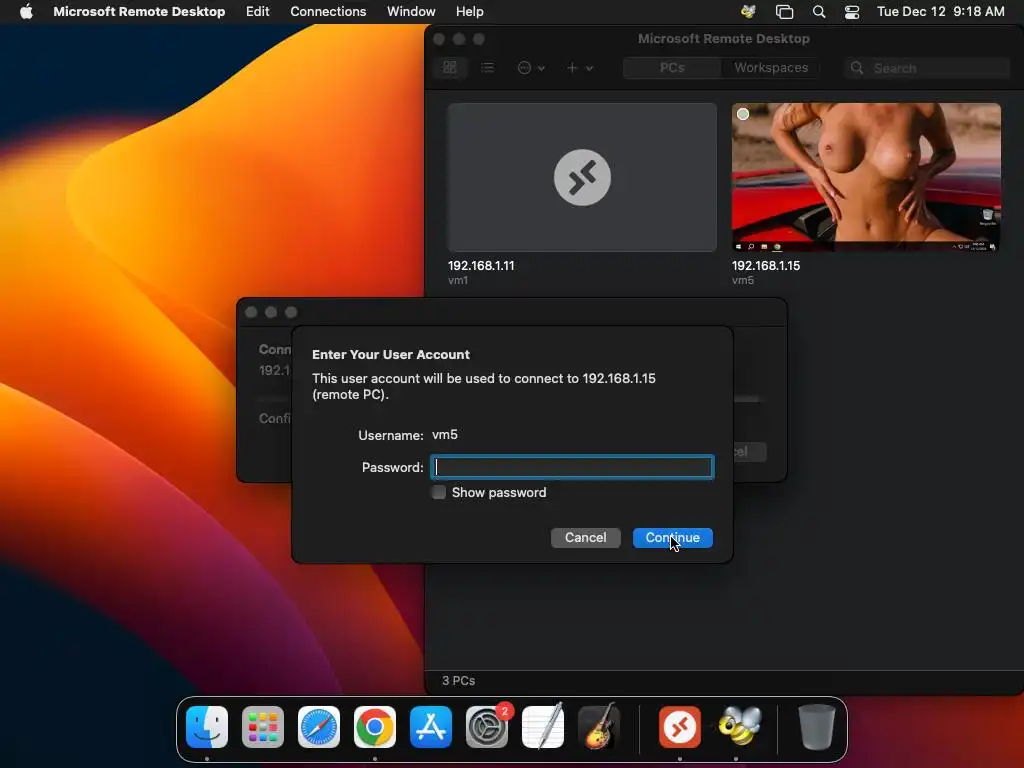Image resolution: width=1024 pixels, height=768 pixels.
Task: Click the date and time in menu bar
Action: pos(940,11)
